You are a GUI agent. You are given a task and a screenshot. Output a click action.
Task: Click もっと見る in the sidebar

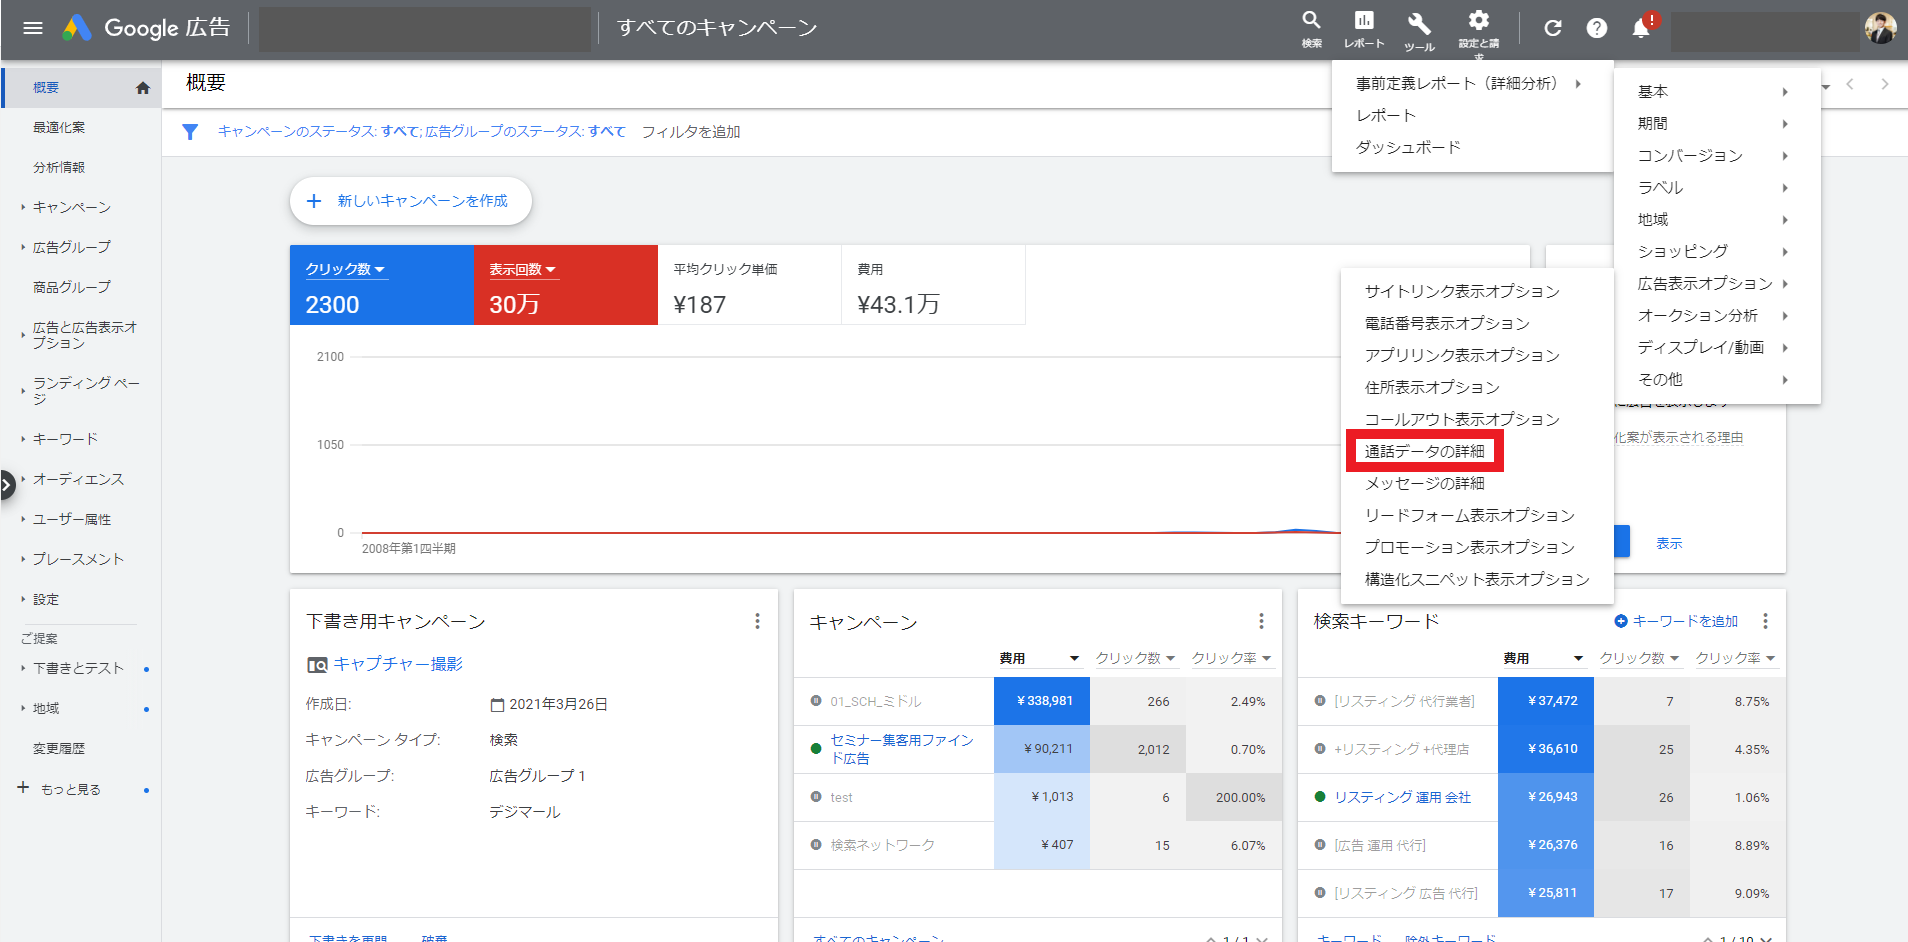coord(70,789)
